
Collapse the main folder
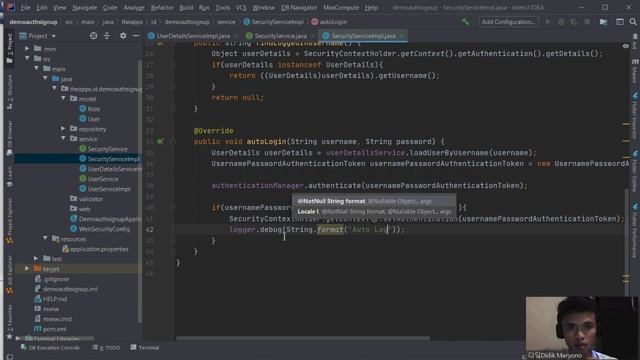[x=36, y=69]
